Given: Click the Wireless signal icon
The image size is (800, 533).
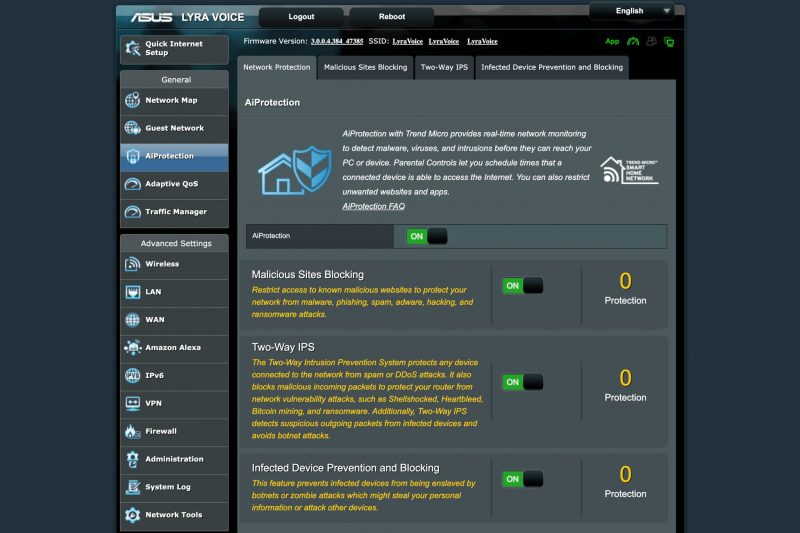Looking at the screenshot, I should click(x=133, y=264).
